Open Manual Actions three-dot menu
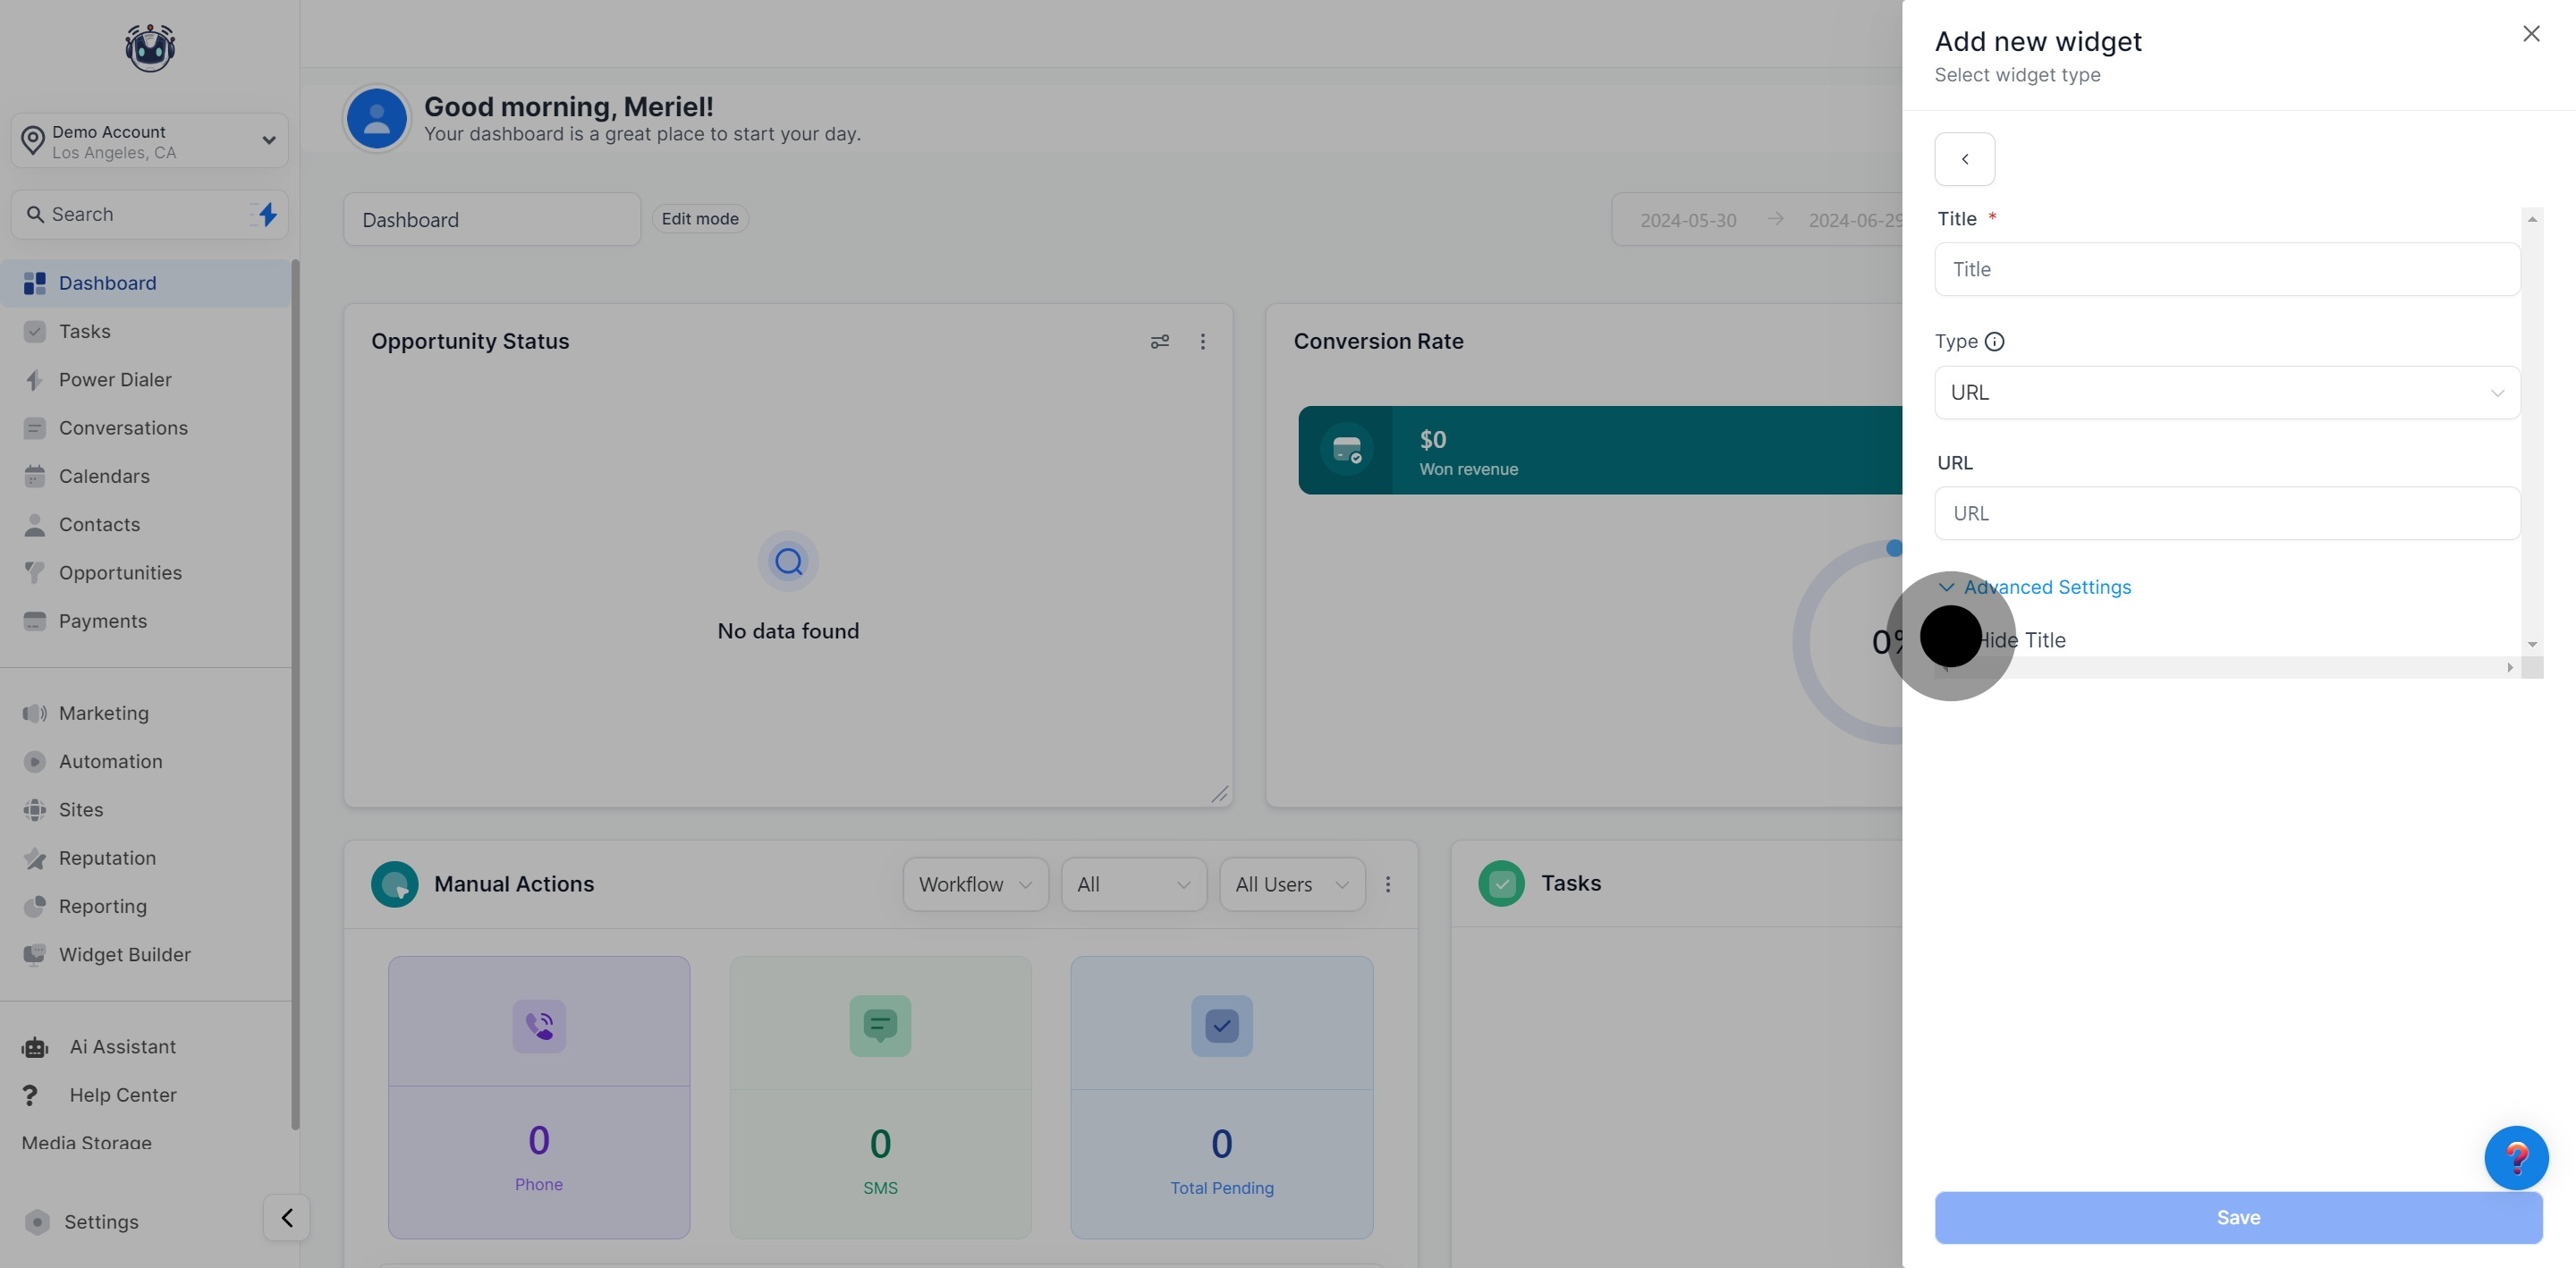The image size is (2576, 1268). (x=1387, y=884)
